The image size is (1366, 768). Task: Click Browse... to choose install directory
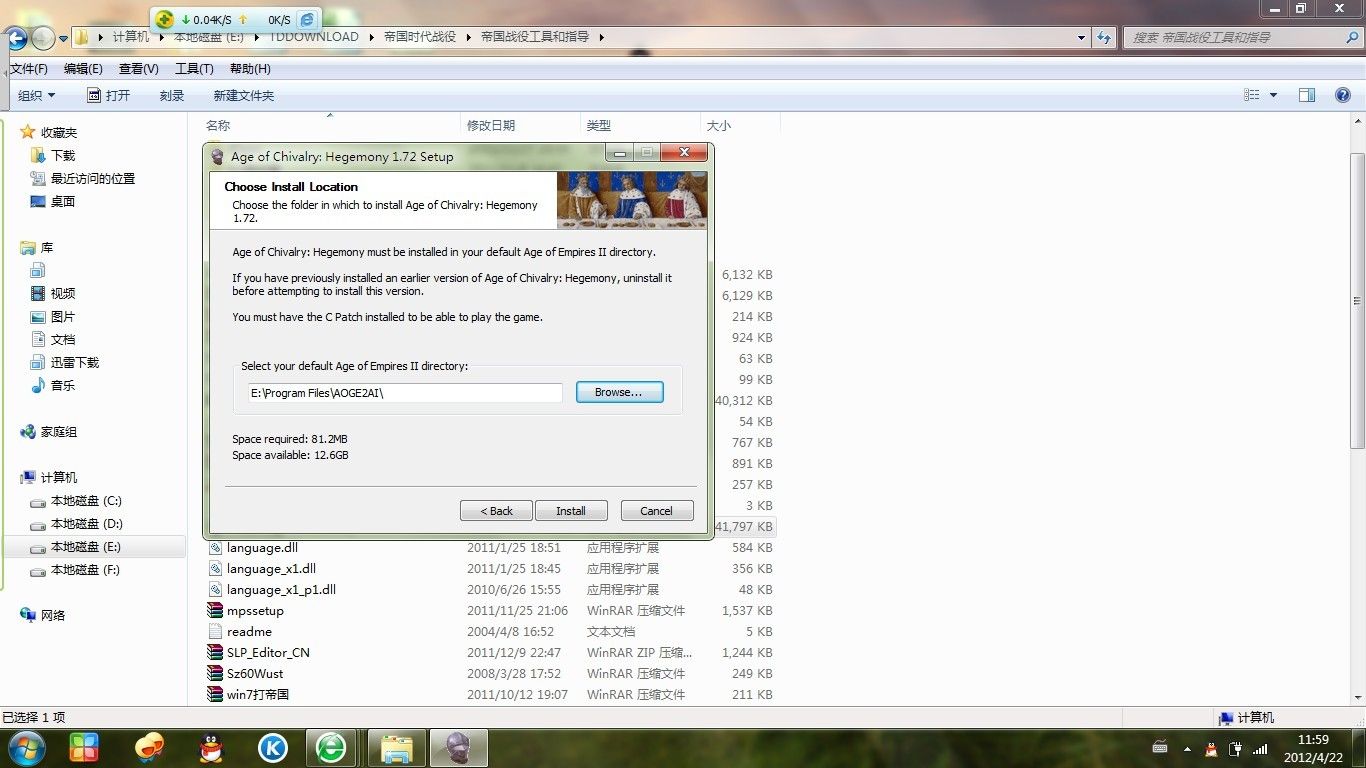click(619, 393)
